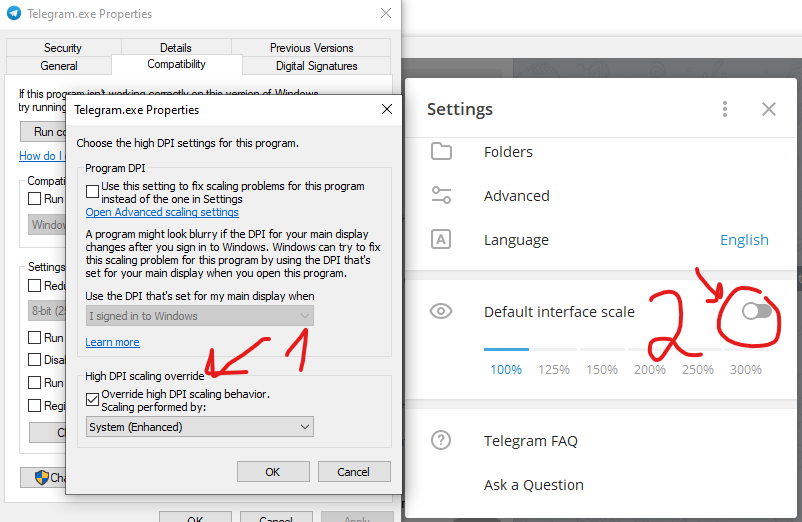The height and width of the screenshot is (522, 802).
Task: Click the 'How do I...' help link
Action: pyautogui.click(x=42, y=156)
